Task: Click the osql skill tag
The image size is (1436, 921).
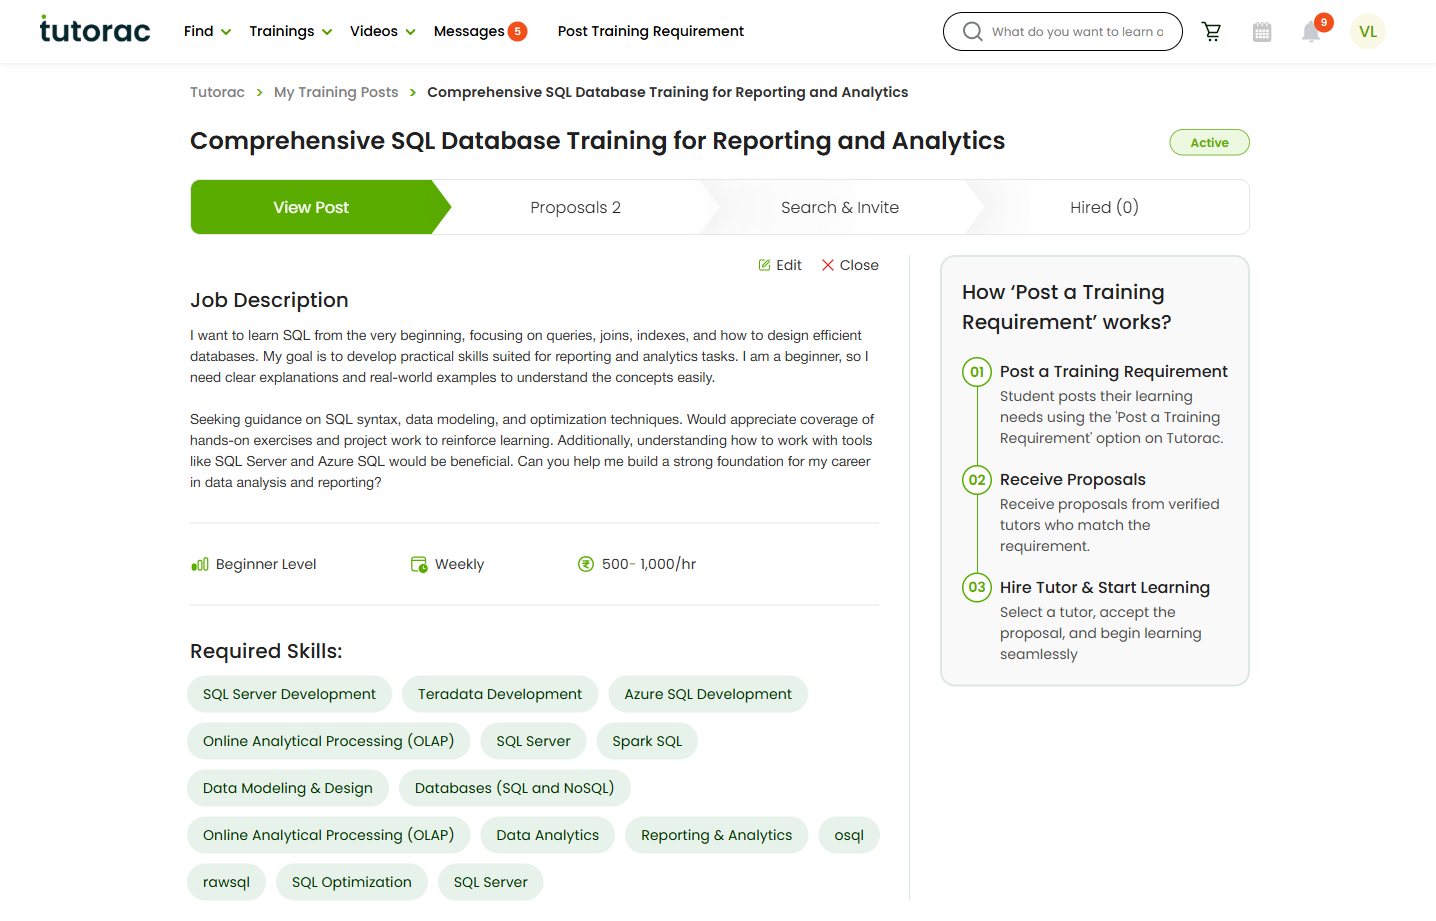Action: [x=849, y=835]
